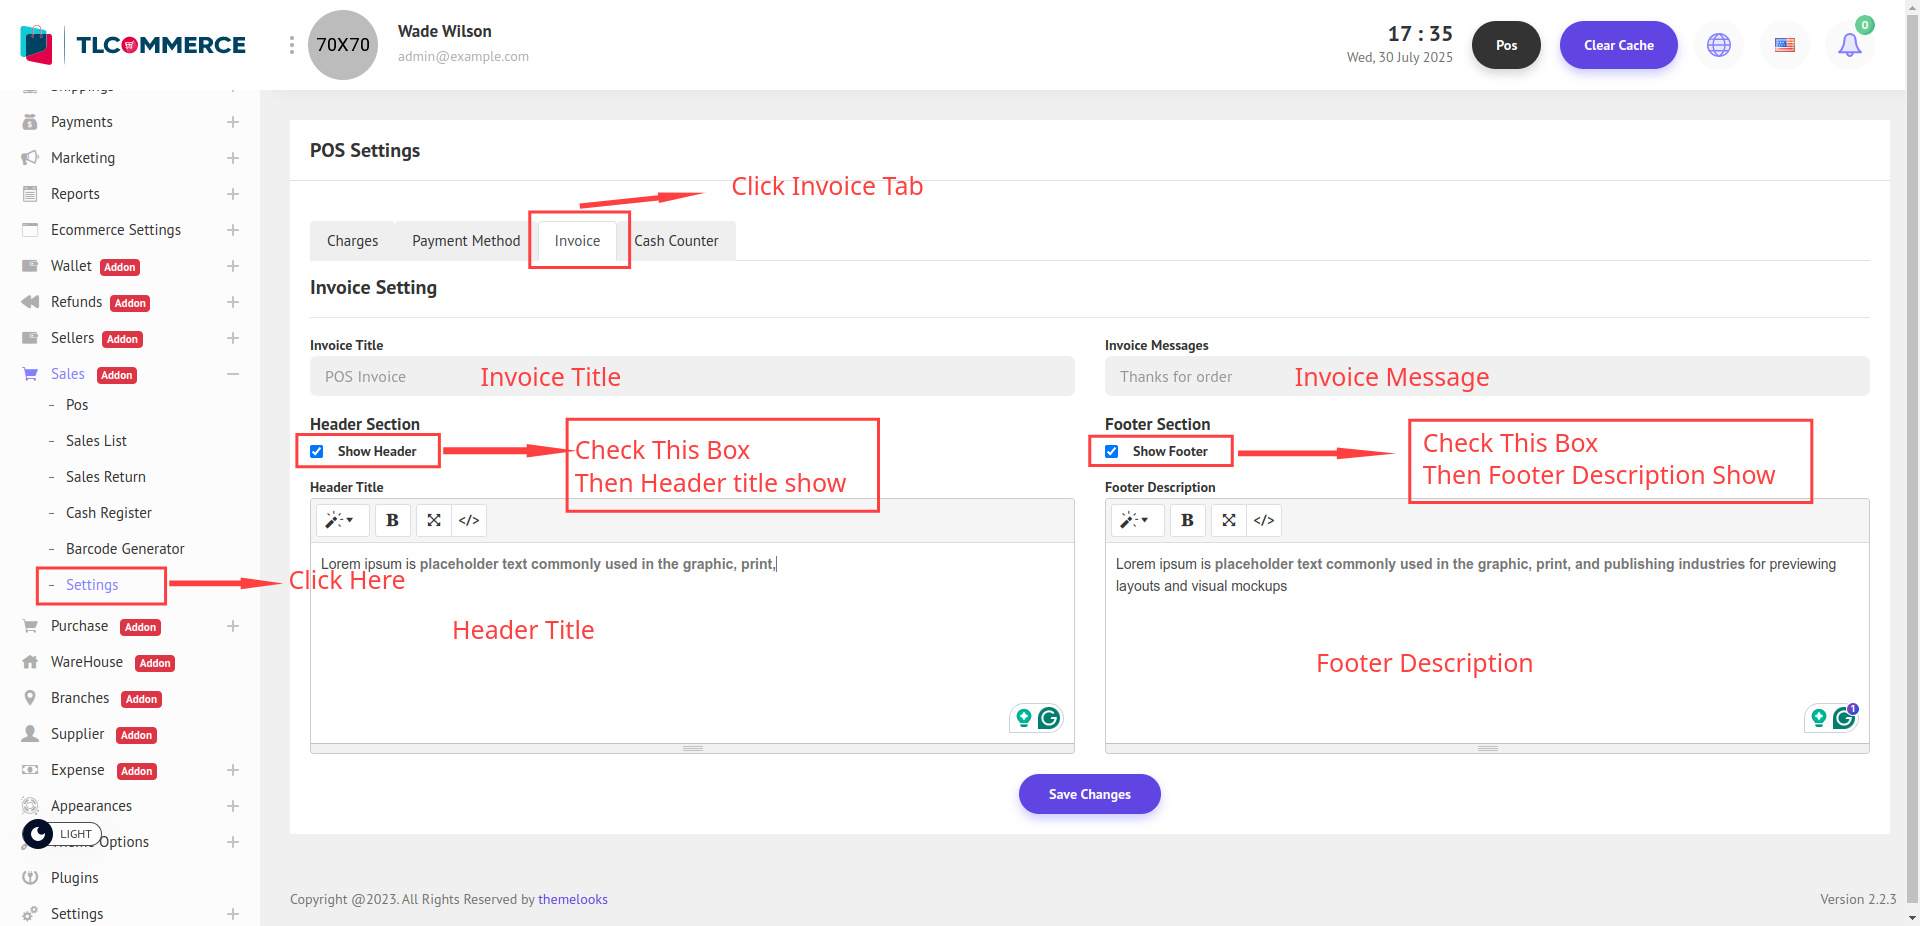Image resolution: width=1920 pixels, height=926 pixels.
Task: Open code view in Footer Description editor
Action: (1263, 520)
